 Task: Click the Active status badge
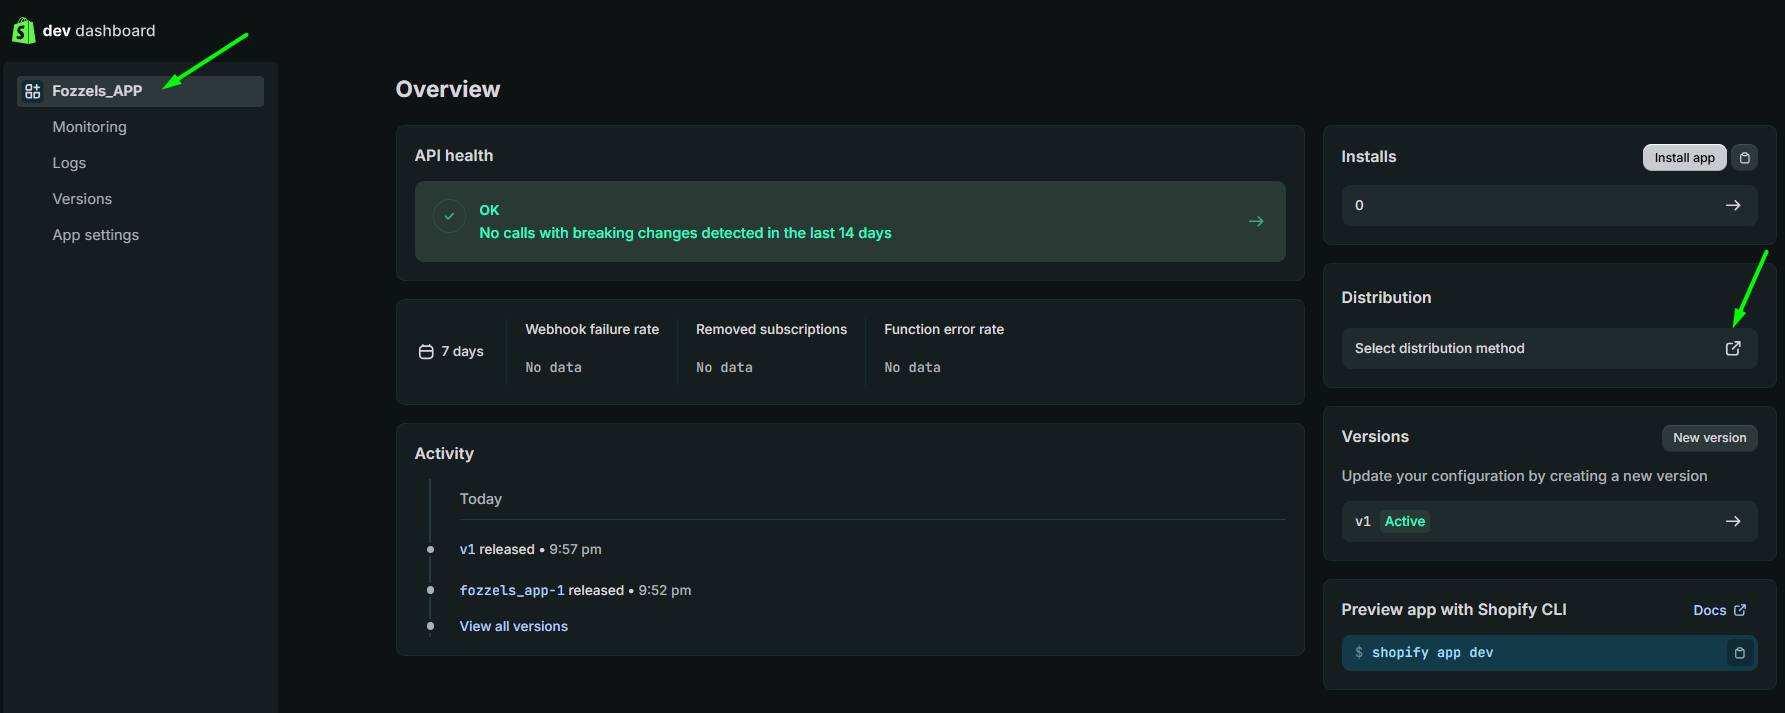tap(1405, 521)
